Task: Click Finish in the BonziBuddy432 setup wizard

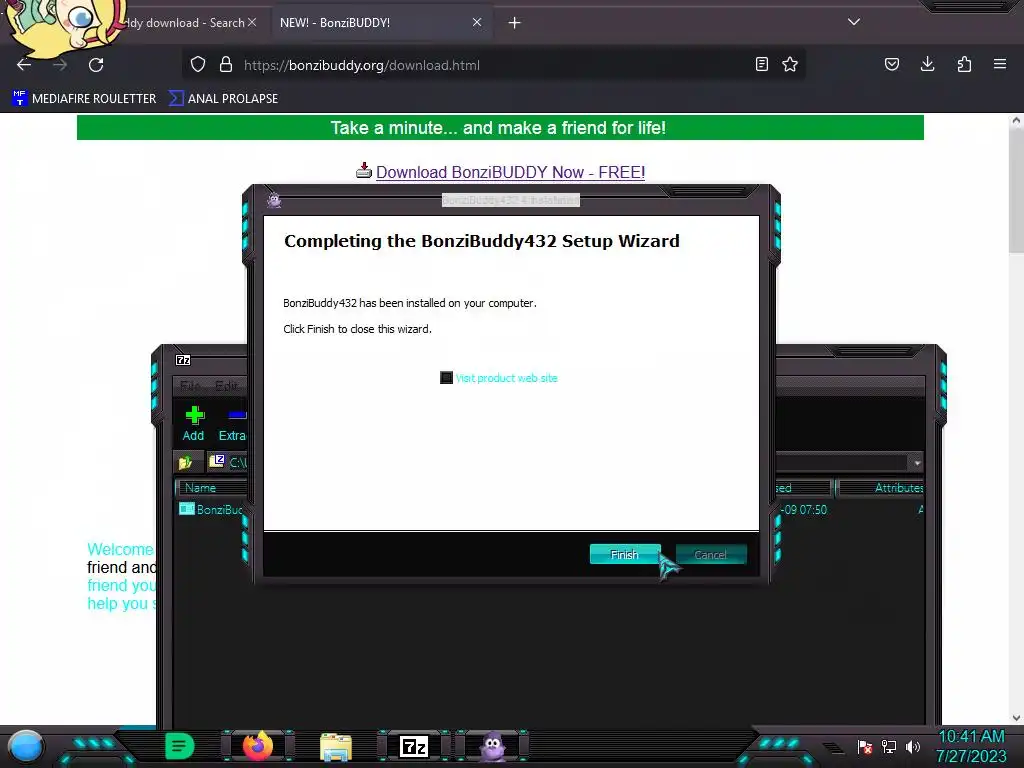Action: tap(625, 554)
